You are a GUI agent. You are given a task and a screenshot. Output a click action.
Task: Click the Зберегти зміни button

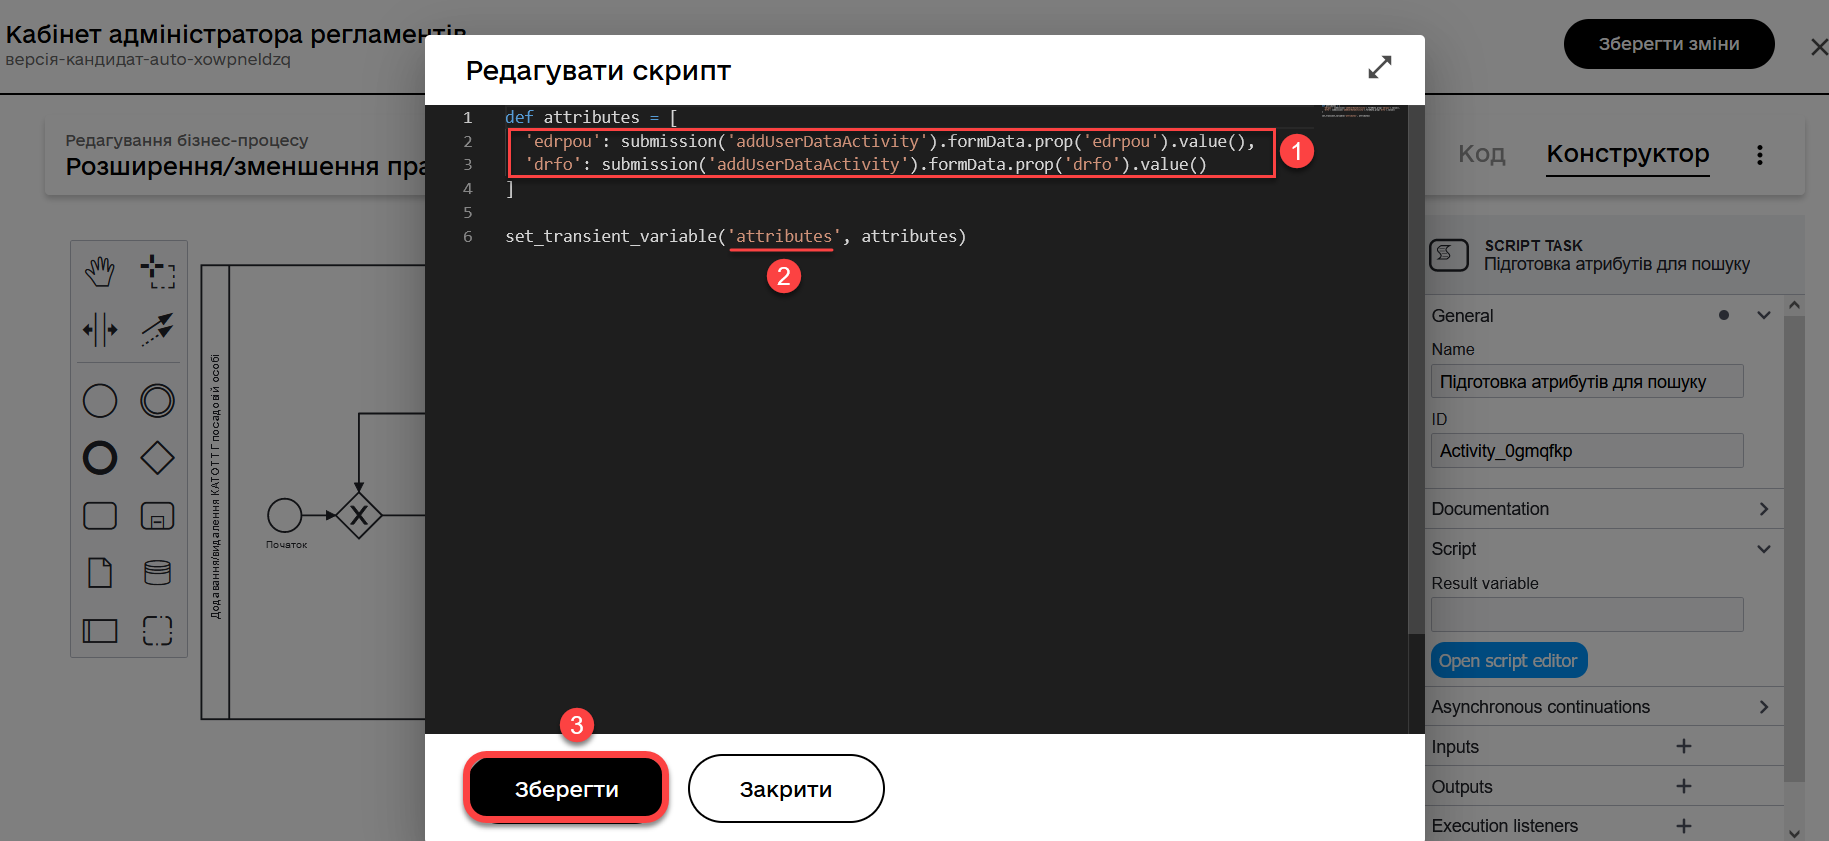coord(1669,44)
